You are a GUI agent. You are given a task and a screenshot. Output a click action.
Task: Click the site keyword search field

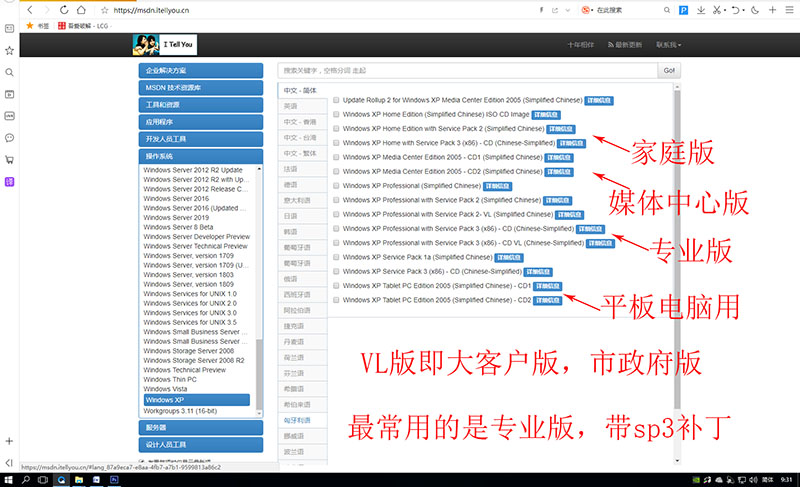pos(468,70)
